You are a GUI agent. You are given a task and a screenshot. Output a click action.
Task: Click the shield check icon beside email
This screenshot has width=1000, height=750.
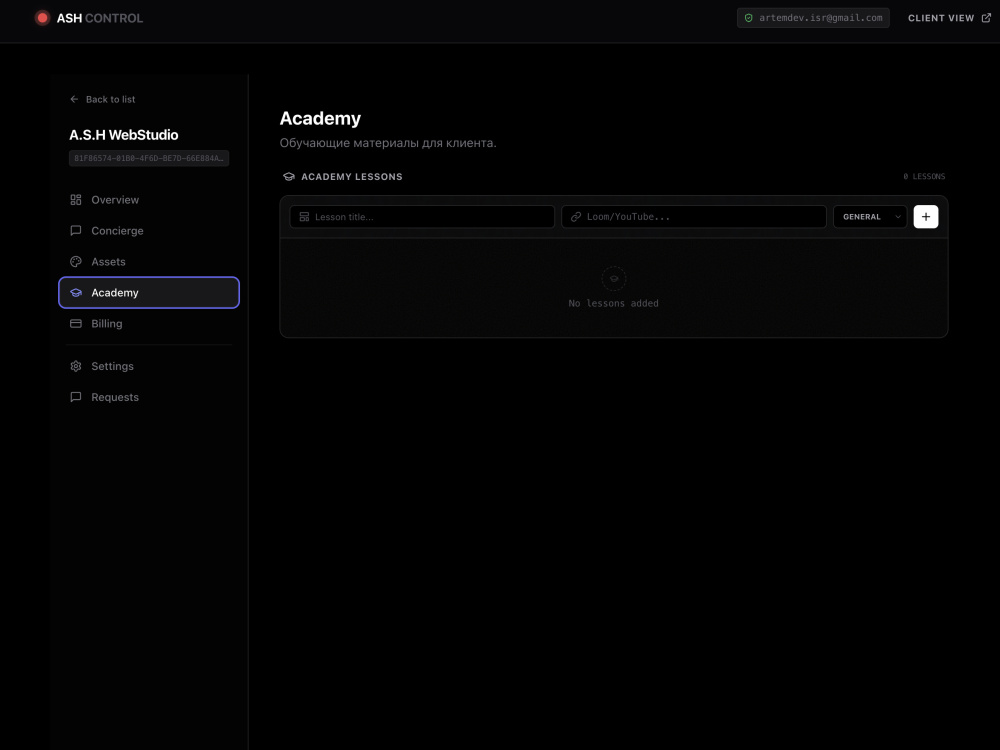[749, 18]
